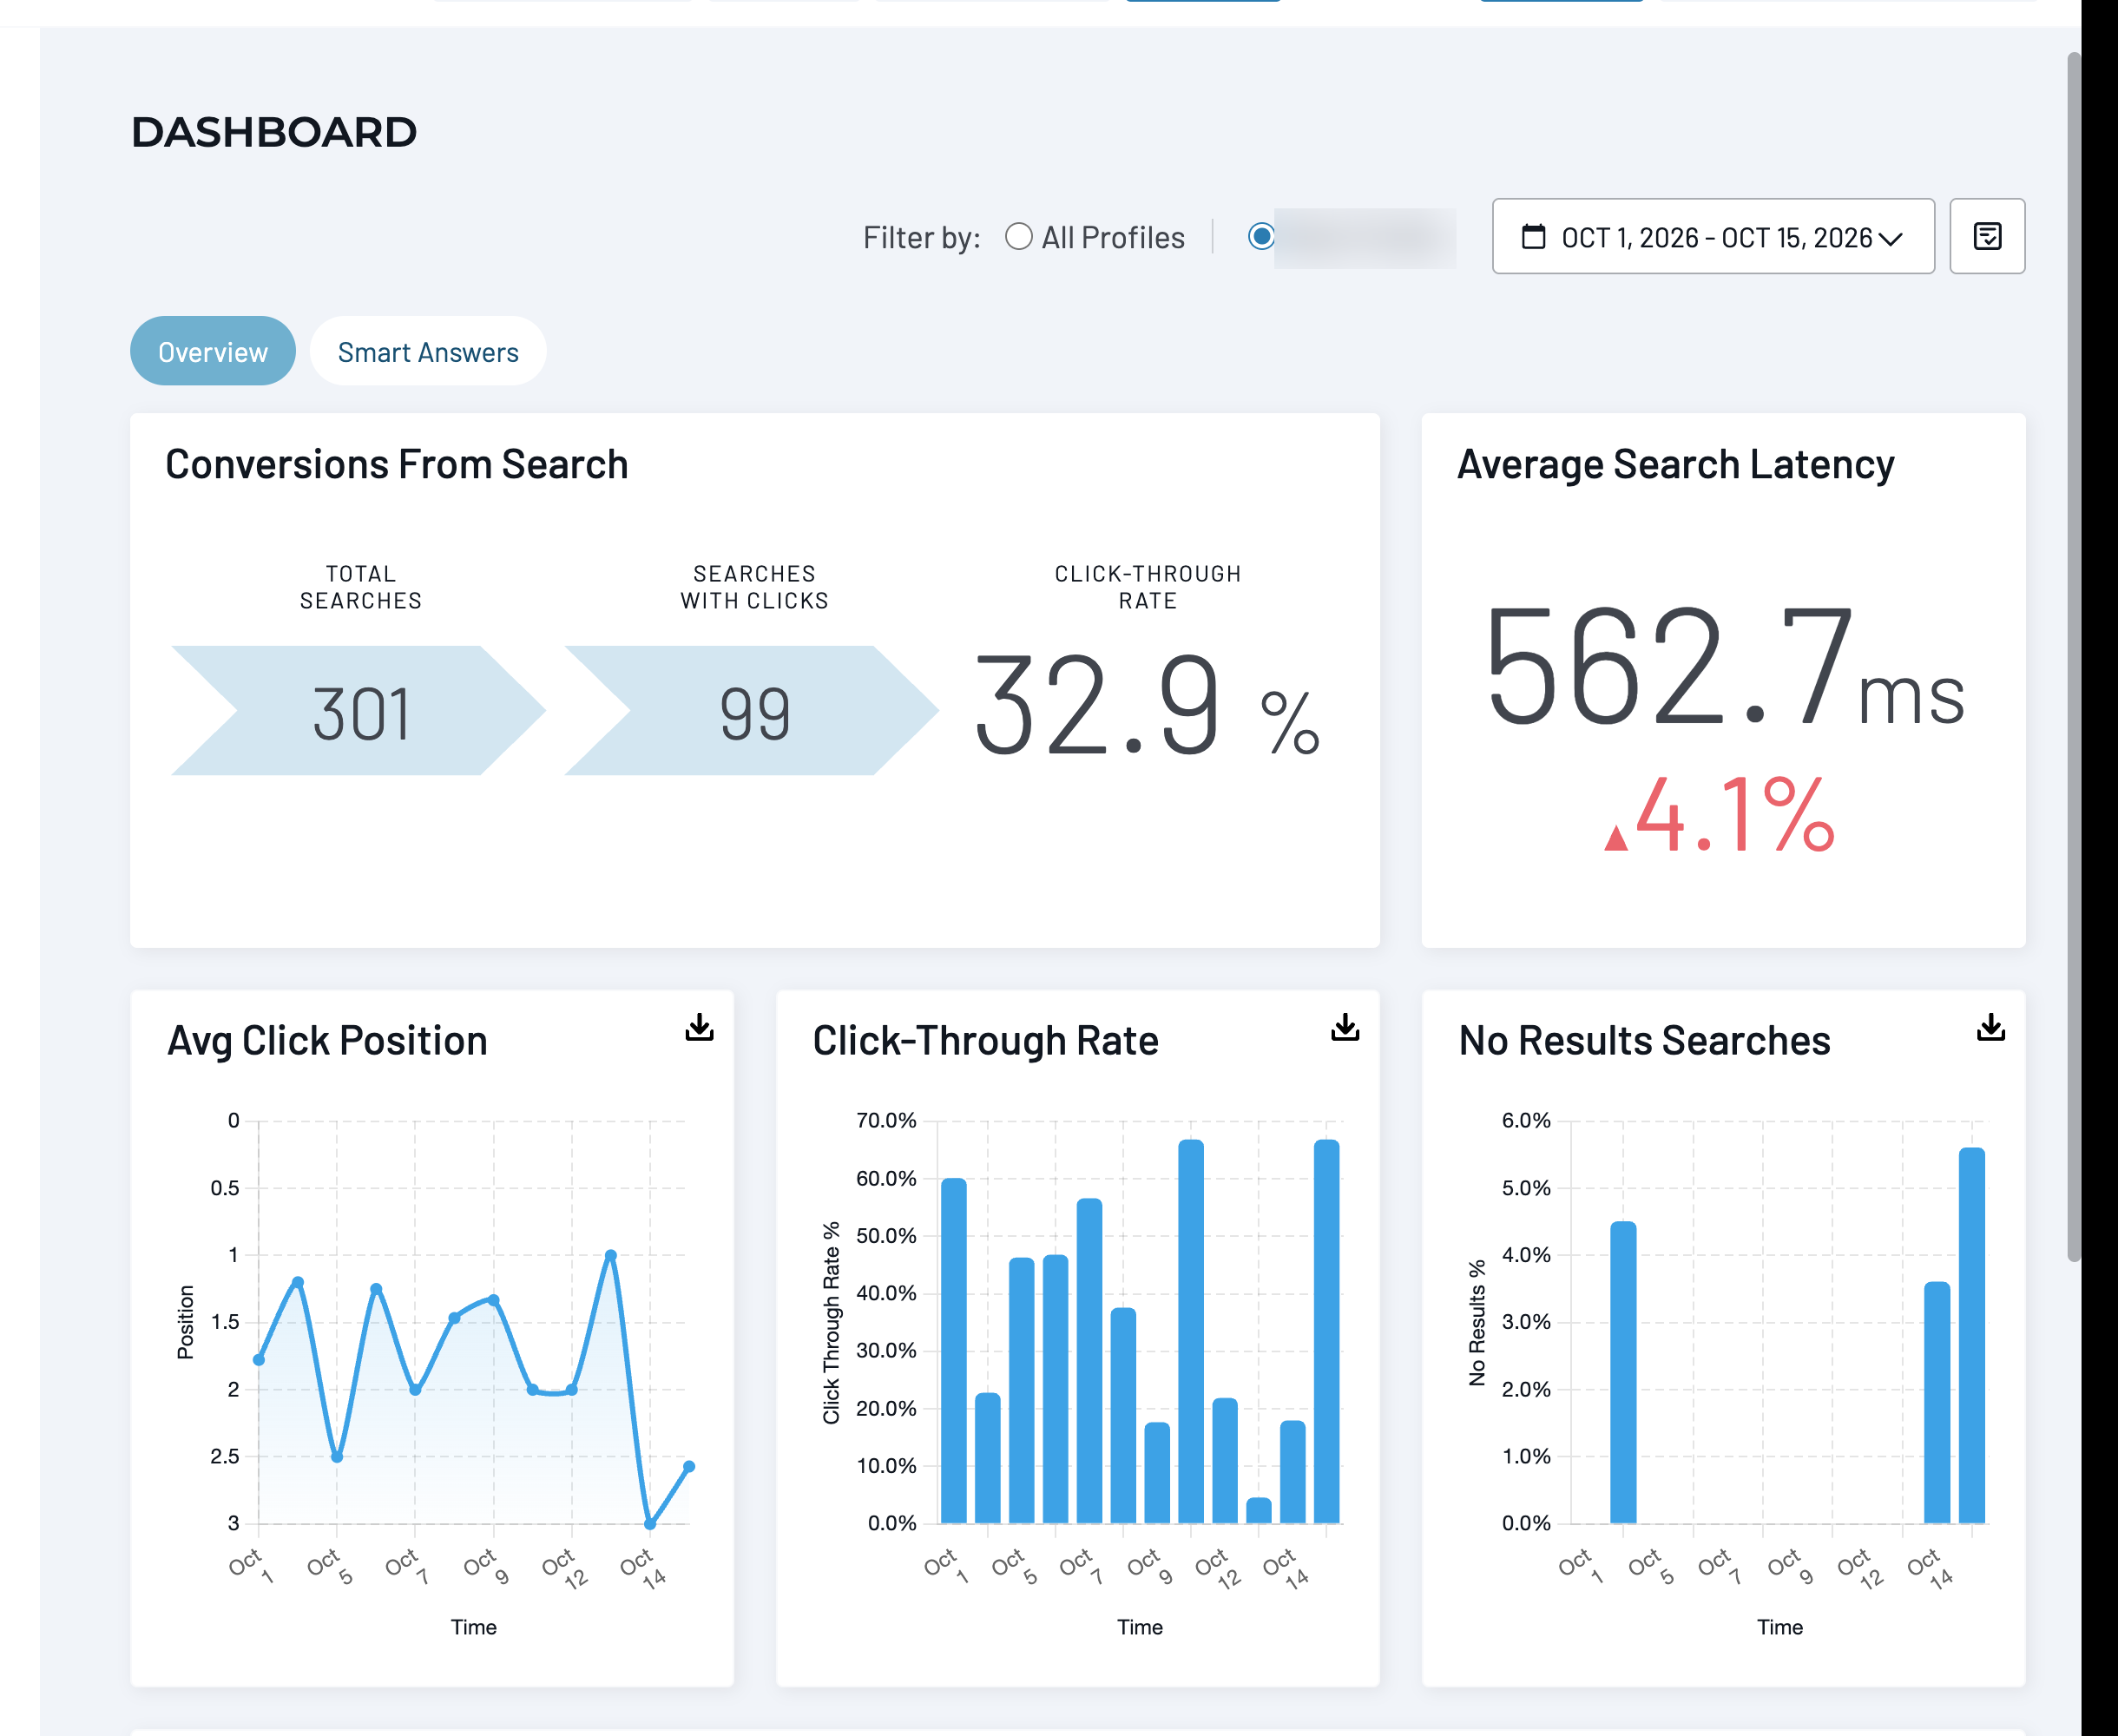Download the Click-Through Rate chart
Screen dimensions: 2118x1736
(1345, 1028)
